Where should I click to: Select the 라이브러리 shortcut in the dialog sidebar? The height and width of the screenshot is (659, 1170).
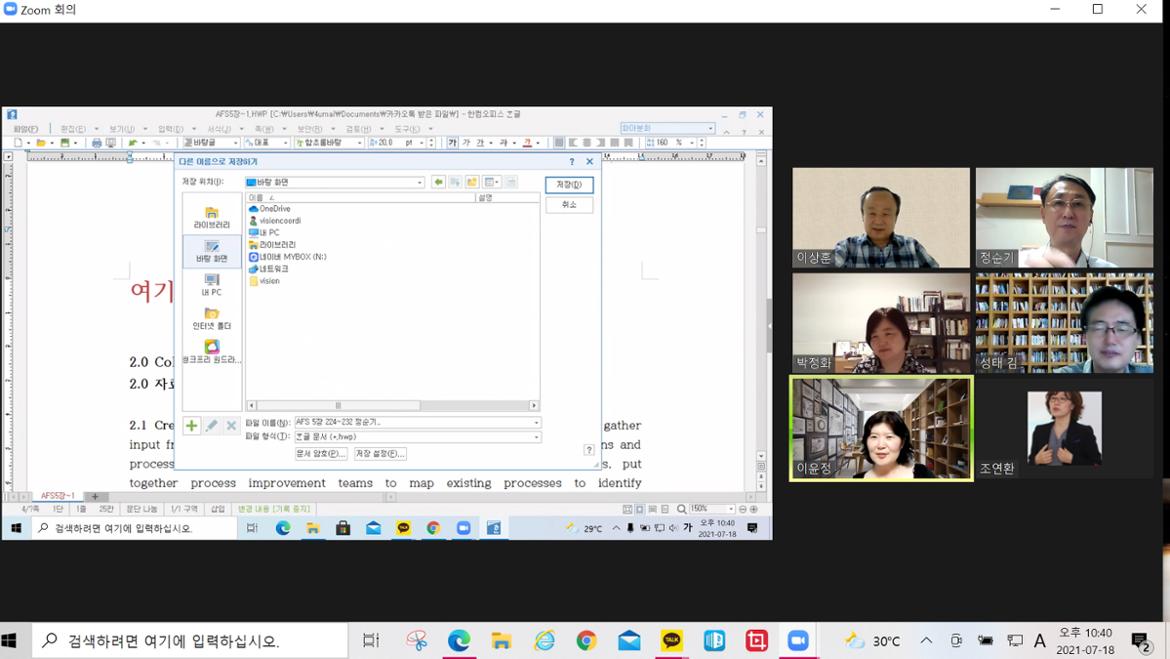click(211, 217)
